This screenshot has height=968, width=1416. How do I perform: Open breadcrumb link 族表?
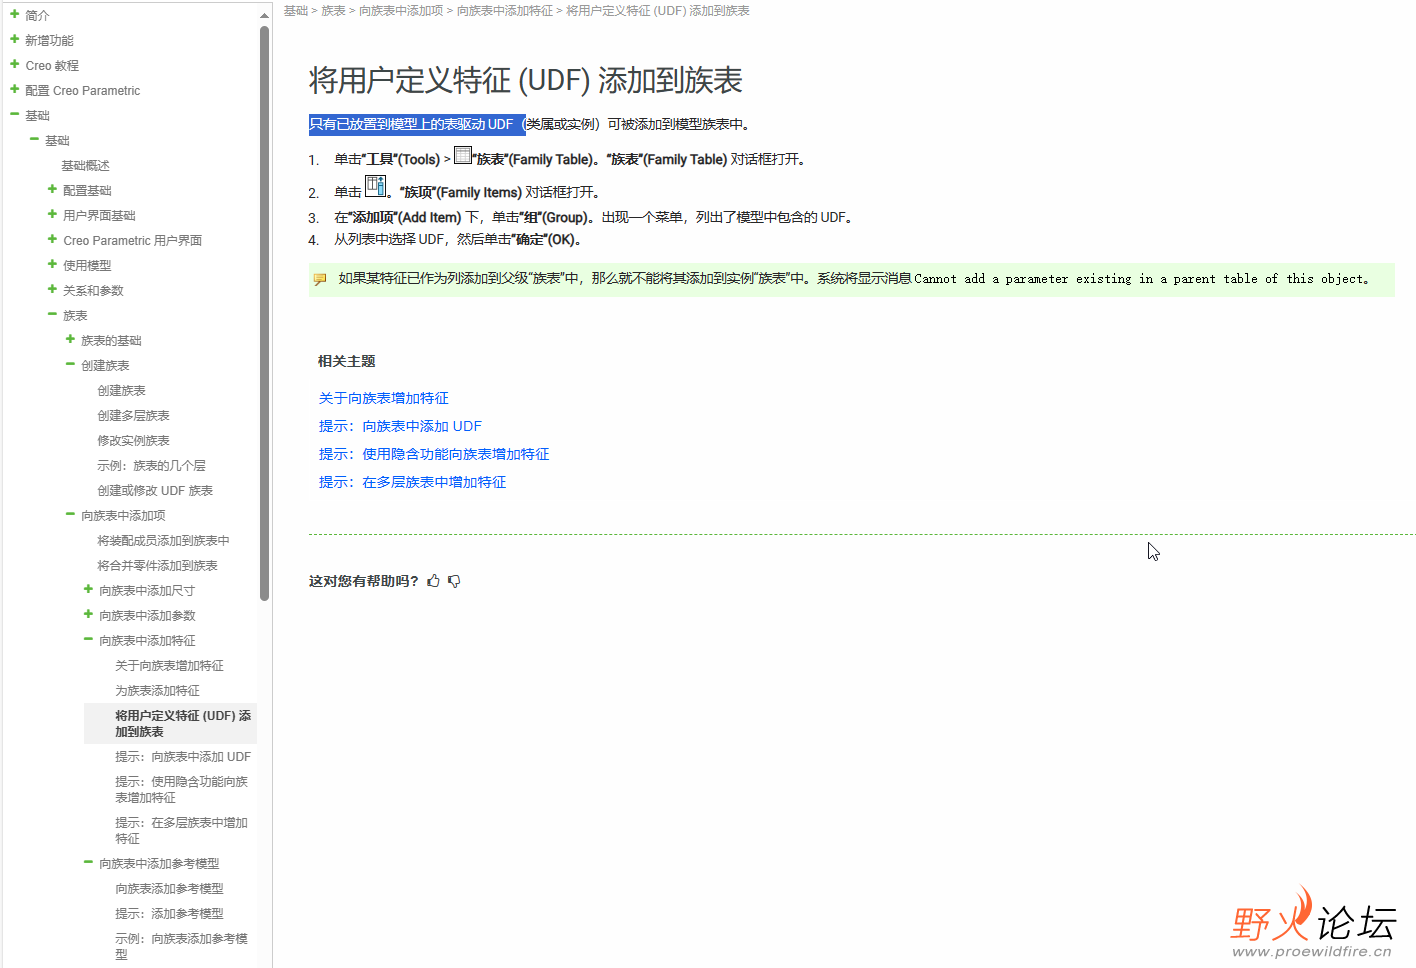point(333,11)
